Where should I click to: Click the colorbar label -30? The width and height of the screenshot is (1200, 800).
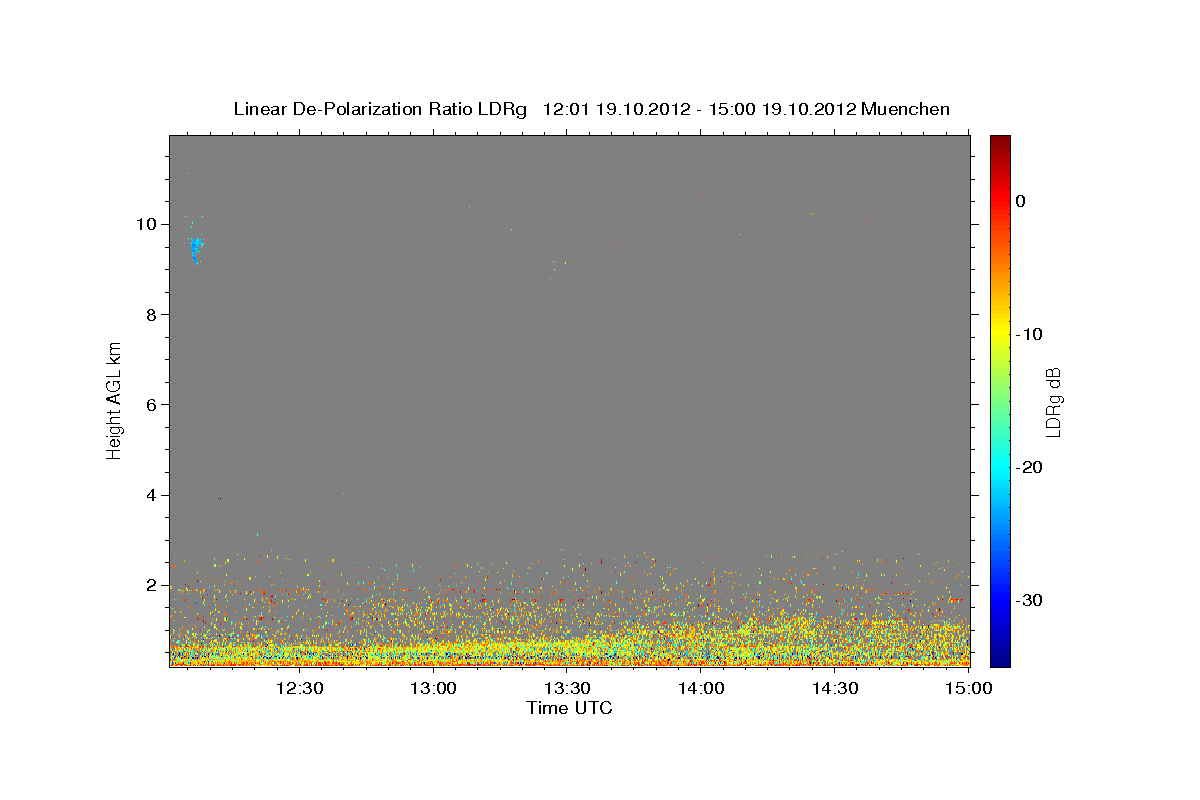tap(1030, 600)
